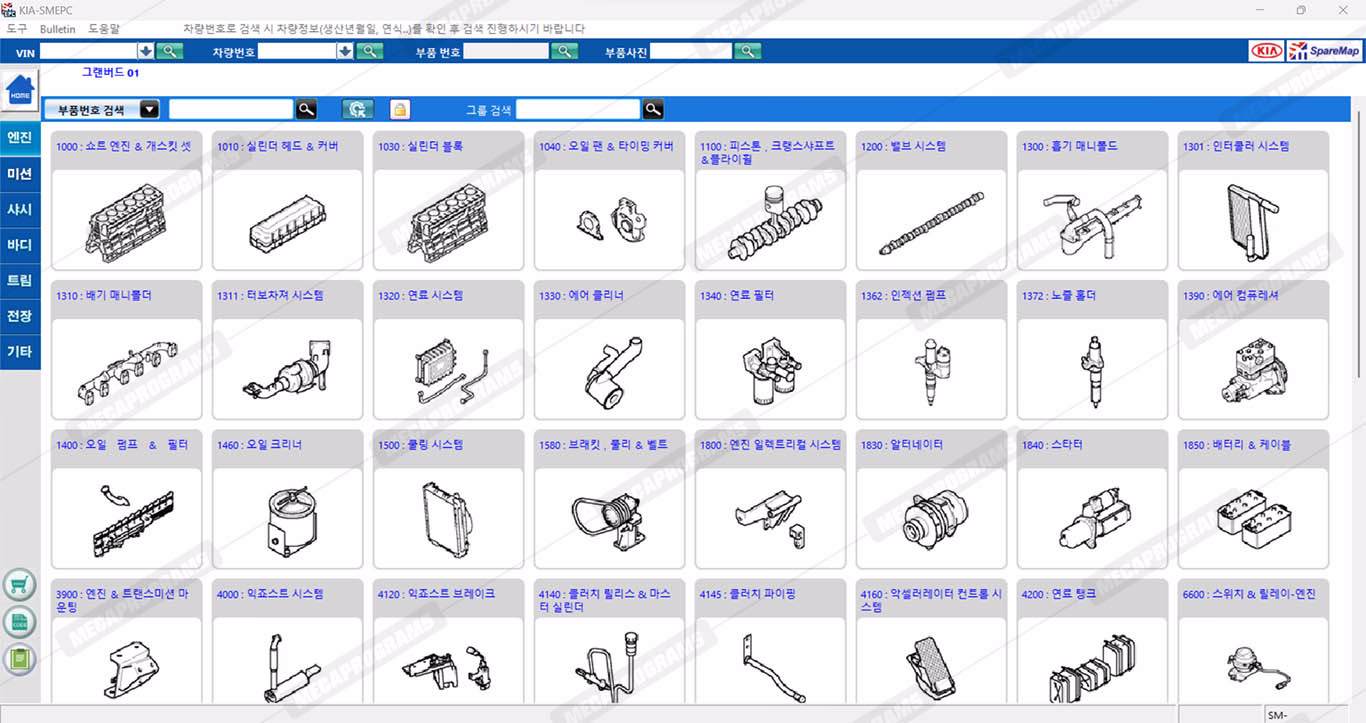Open group 1840 스타터
Screen dimensions: 1366x723
[1092, 499]
